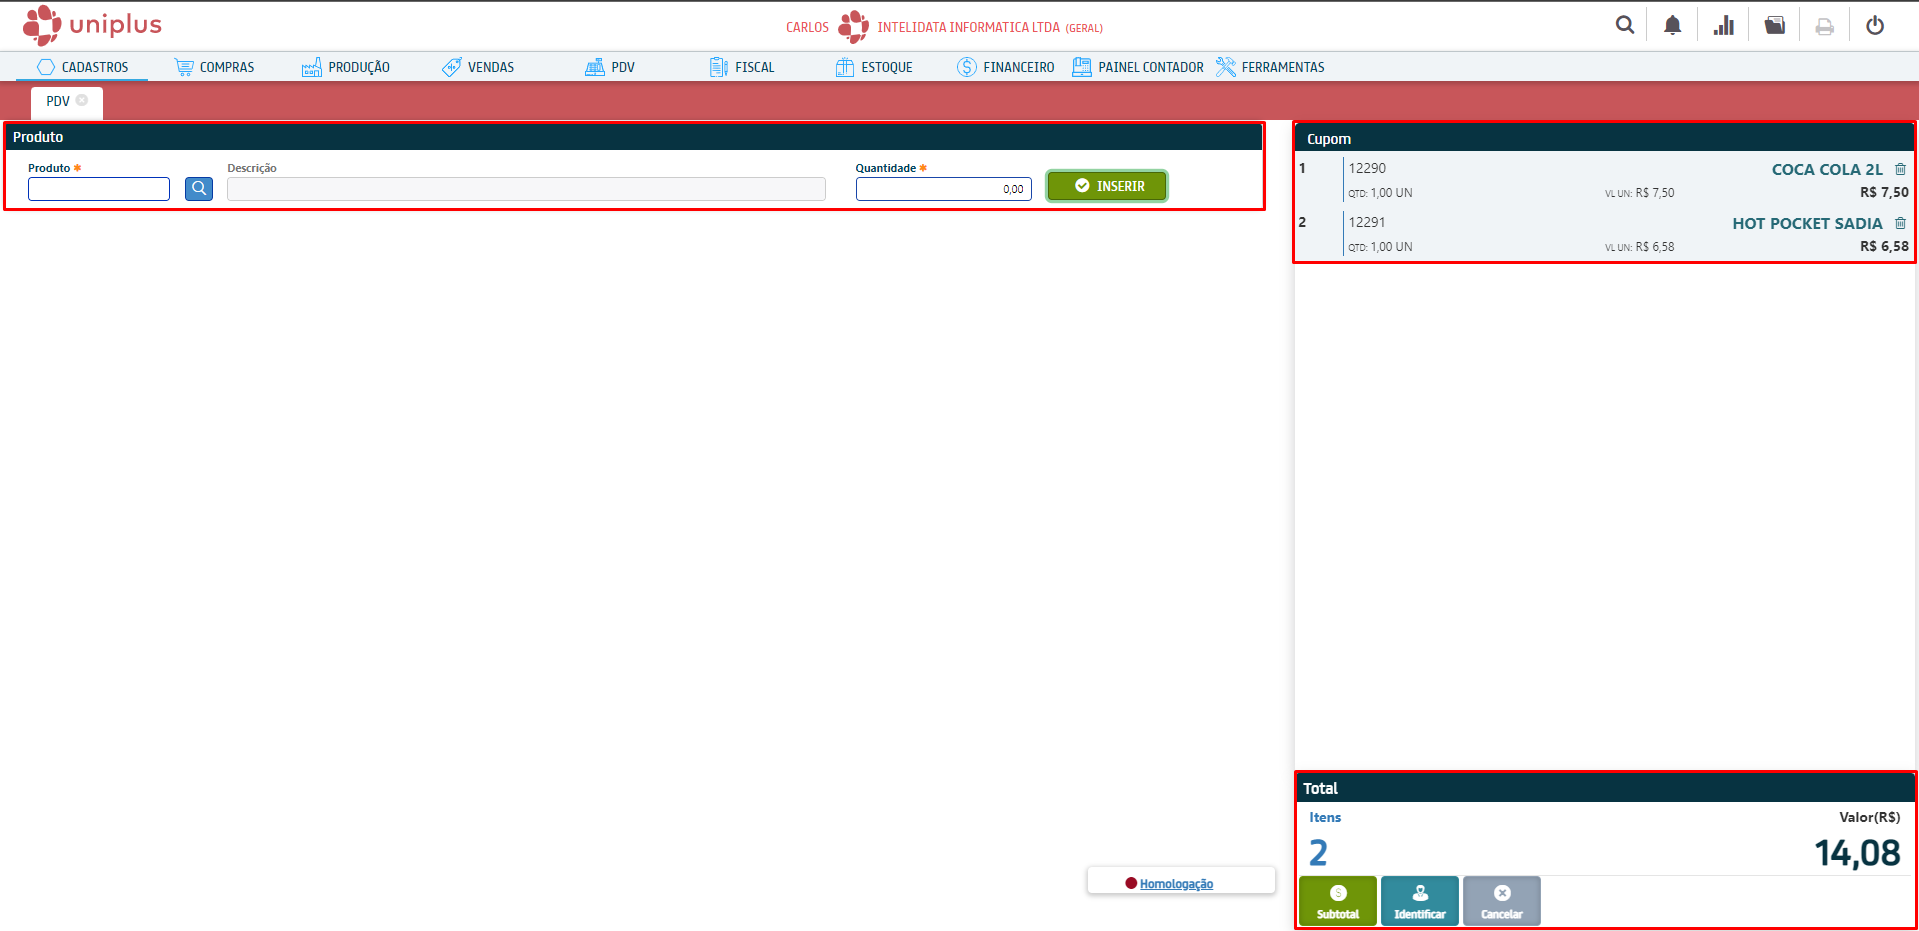Viewport: 1919px width, 931px height.
Task: Focus the Produto code input field
Action: 99,189
